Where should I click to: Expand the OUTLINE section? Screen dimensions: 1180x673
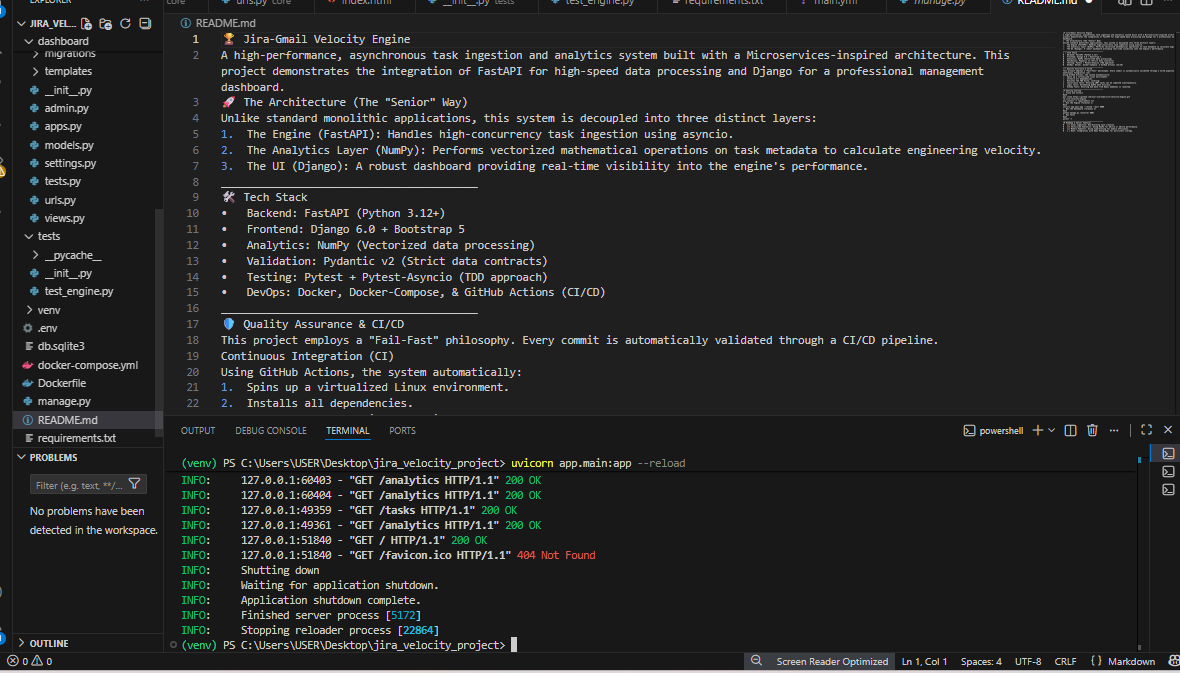pyautogui.click(x=49, y=643)
